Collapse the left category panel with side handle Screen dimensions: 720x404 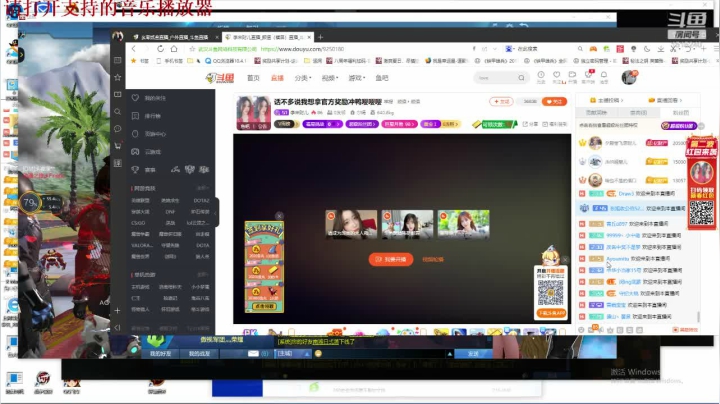coord(216,212)
